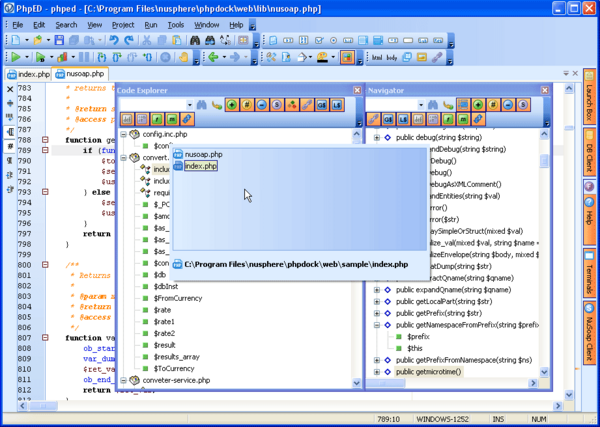The image size is (600, 427).
Task: Open the New File dropdown arrow
Action: pos(27,40)
